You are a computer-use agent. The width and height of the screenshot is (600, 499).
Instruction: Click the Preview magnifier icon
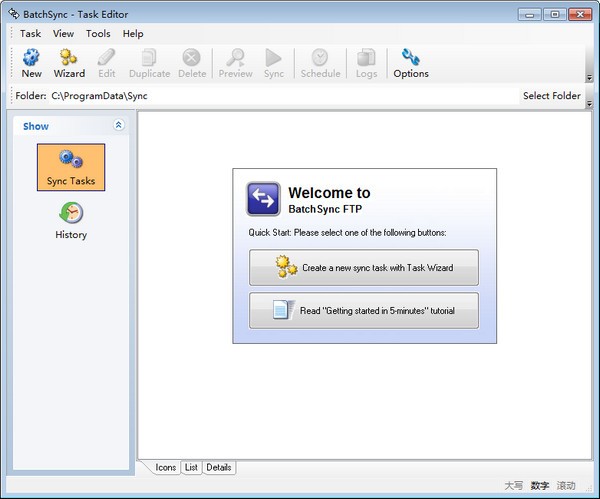[235, 62]
